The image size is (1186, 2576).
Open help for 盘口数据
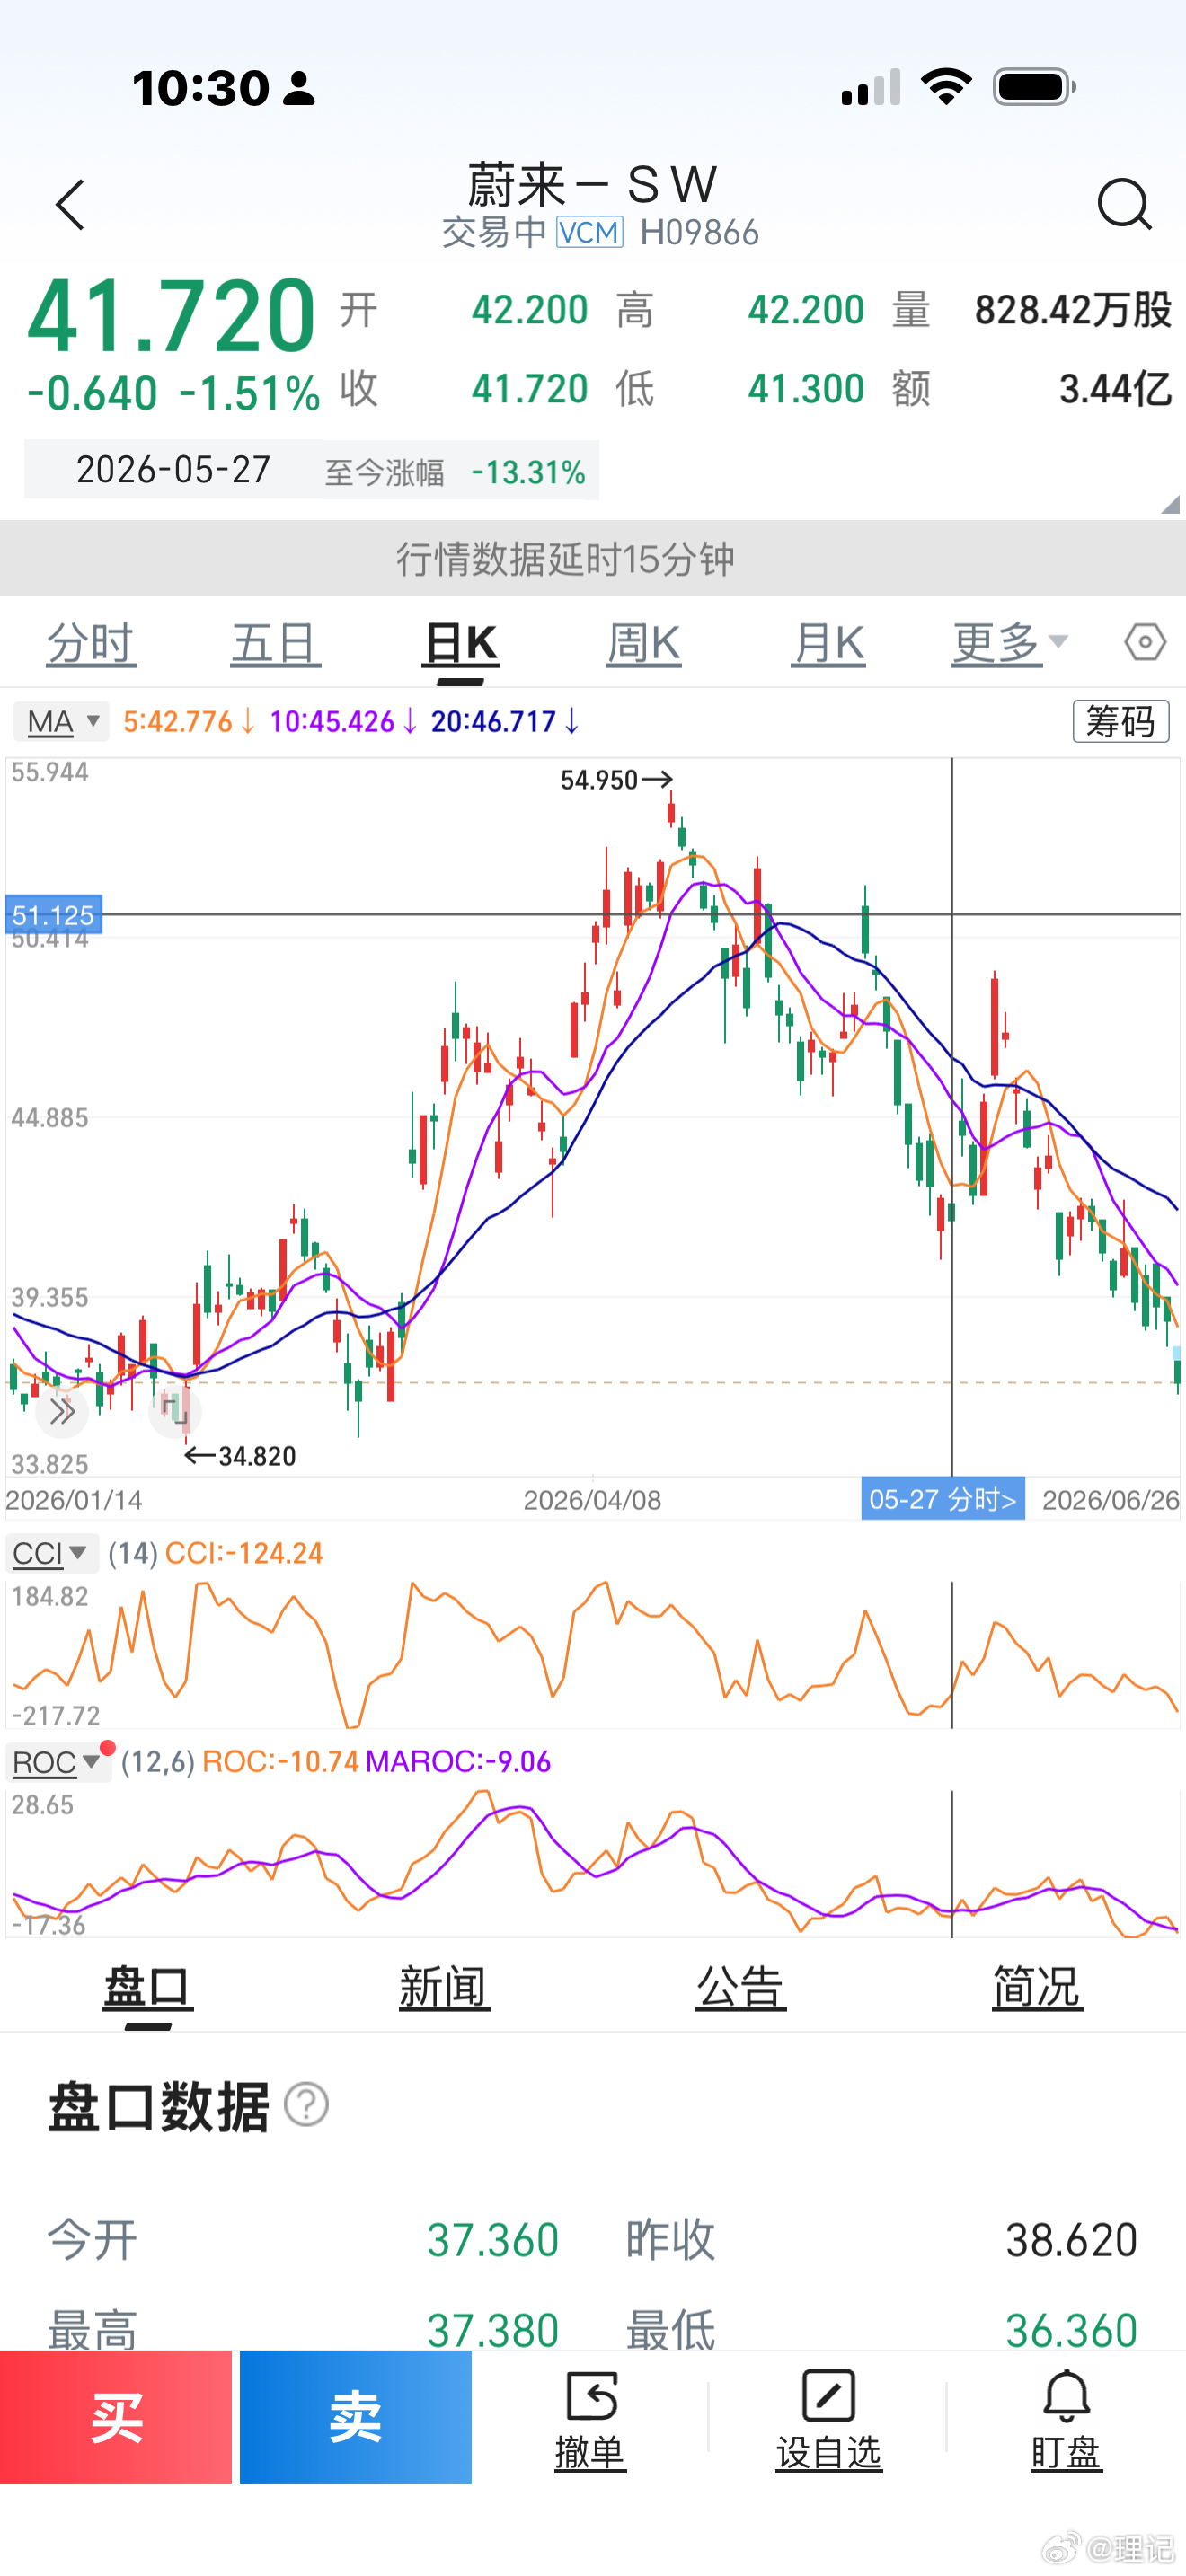[306, 2104]
